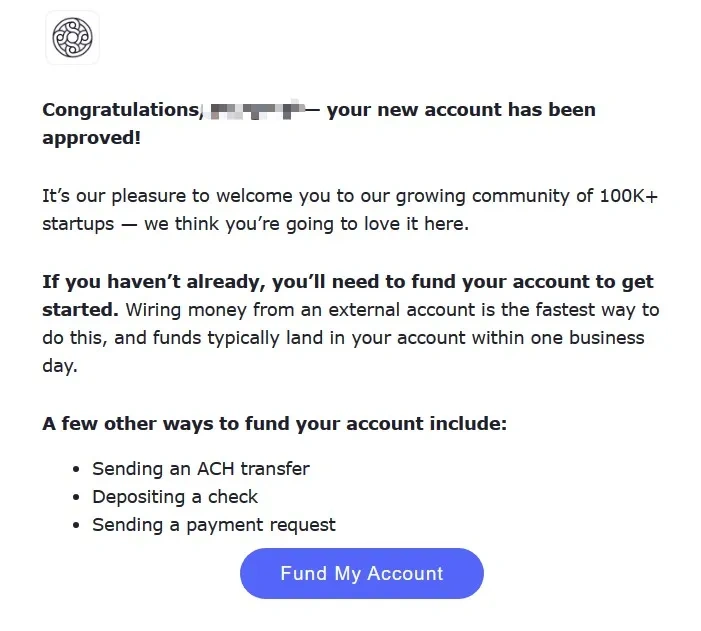Click the bullet point beside Depositing a check
The height and width of the screenshot is (631, 701).
tap(77, 496)
